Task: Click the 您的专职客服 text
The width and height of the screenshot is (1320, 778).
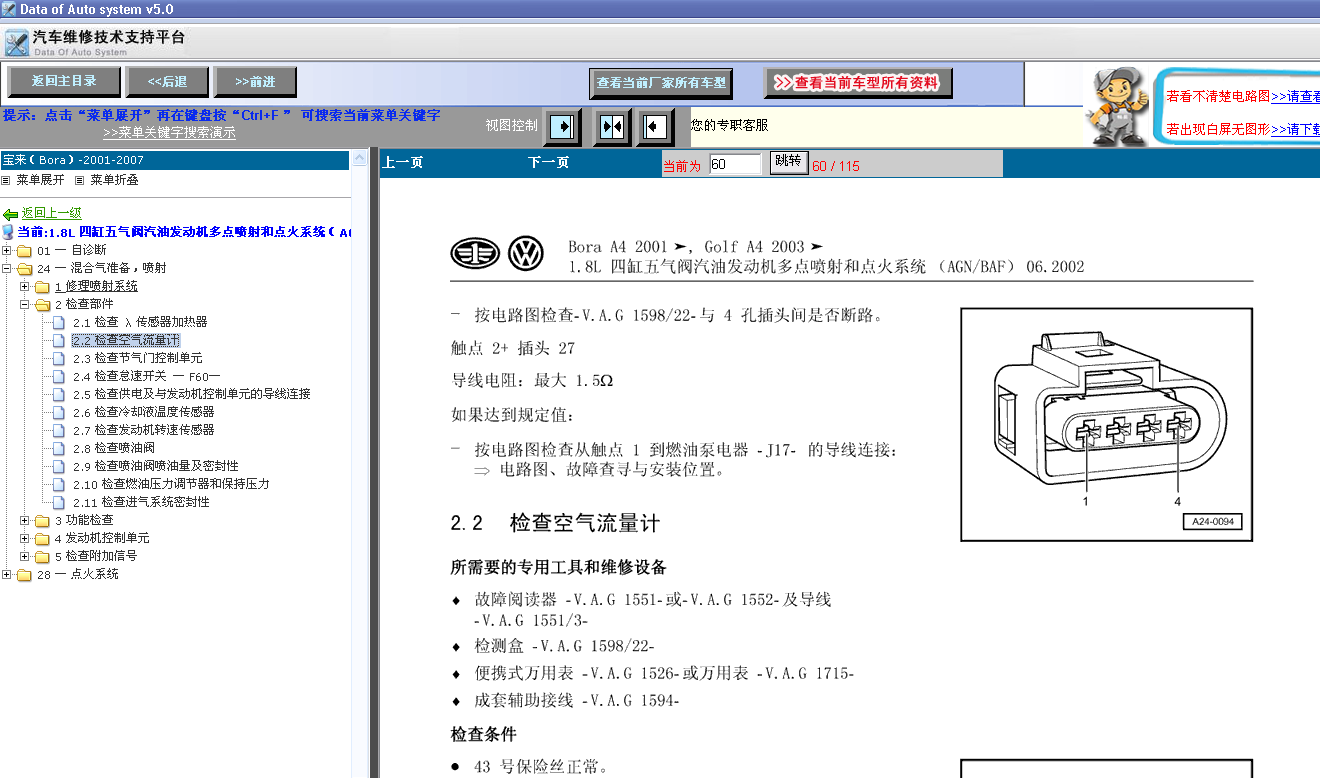Action: tap(730, 125)
